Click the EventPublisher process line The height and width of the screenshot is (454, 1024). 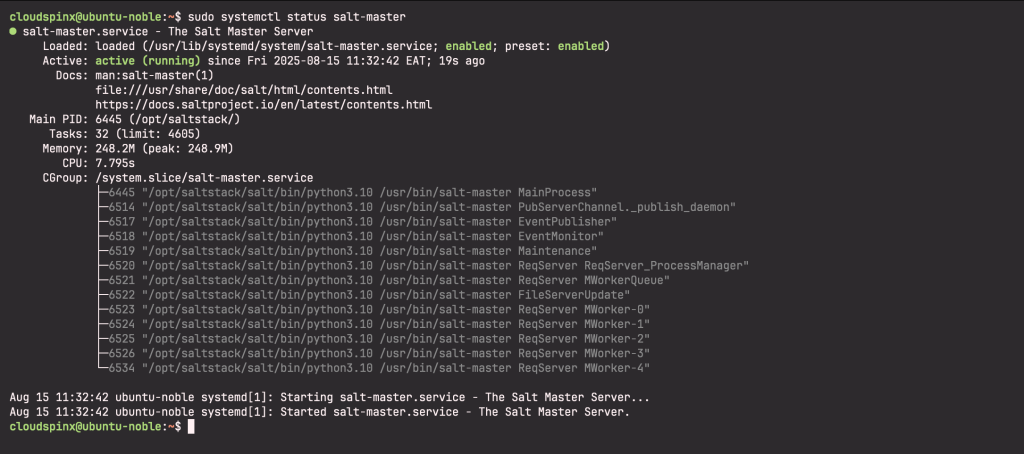tap(357, 221)
